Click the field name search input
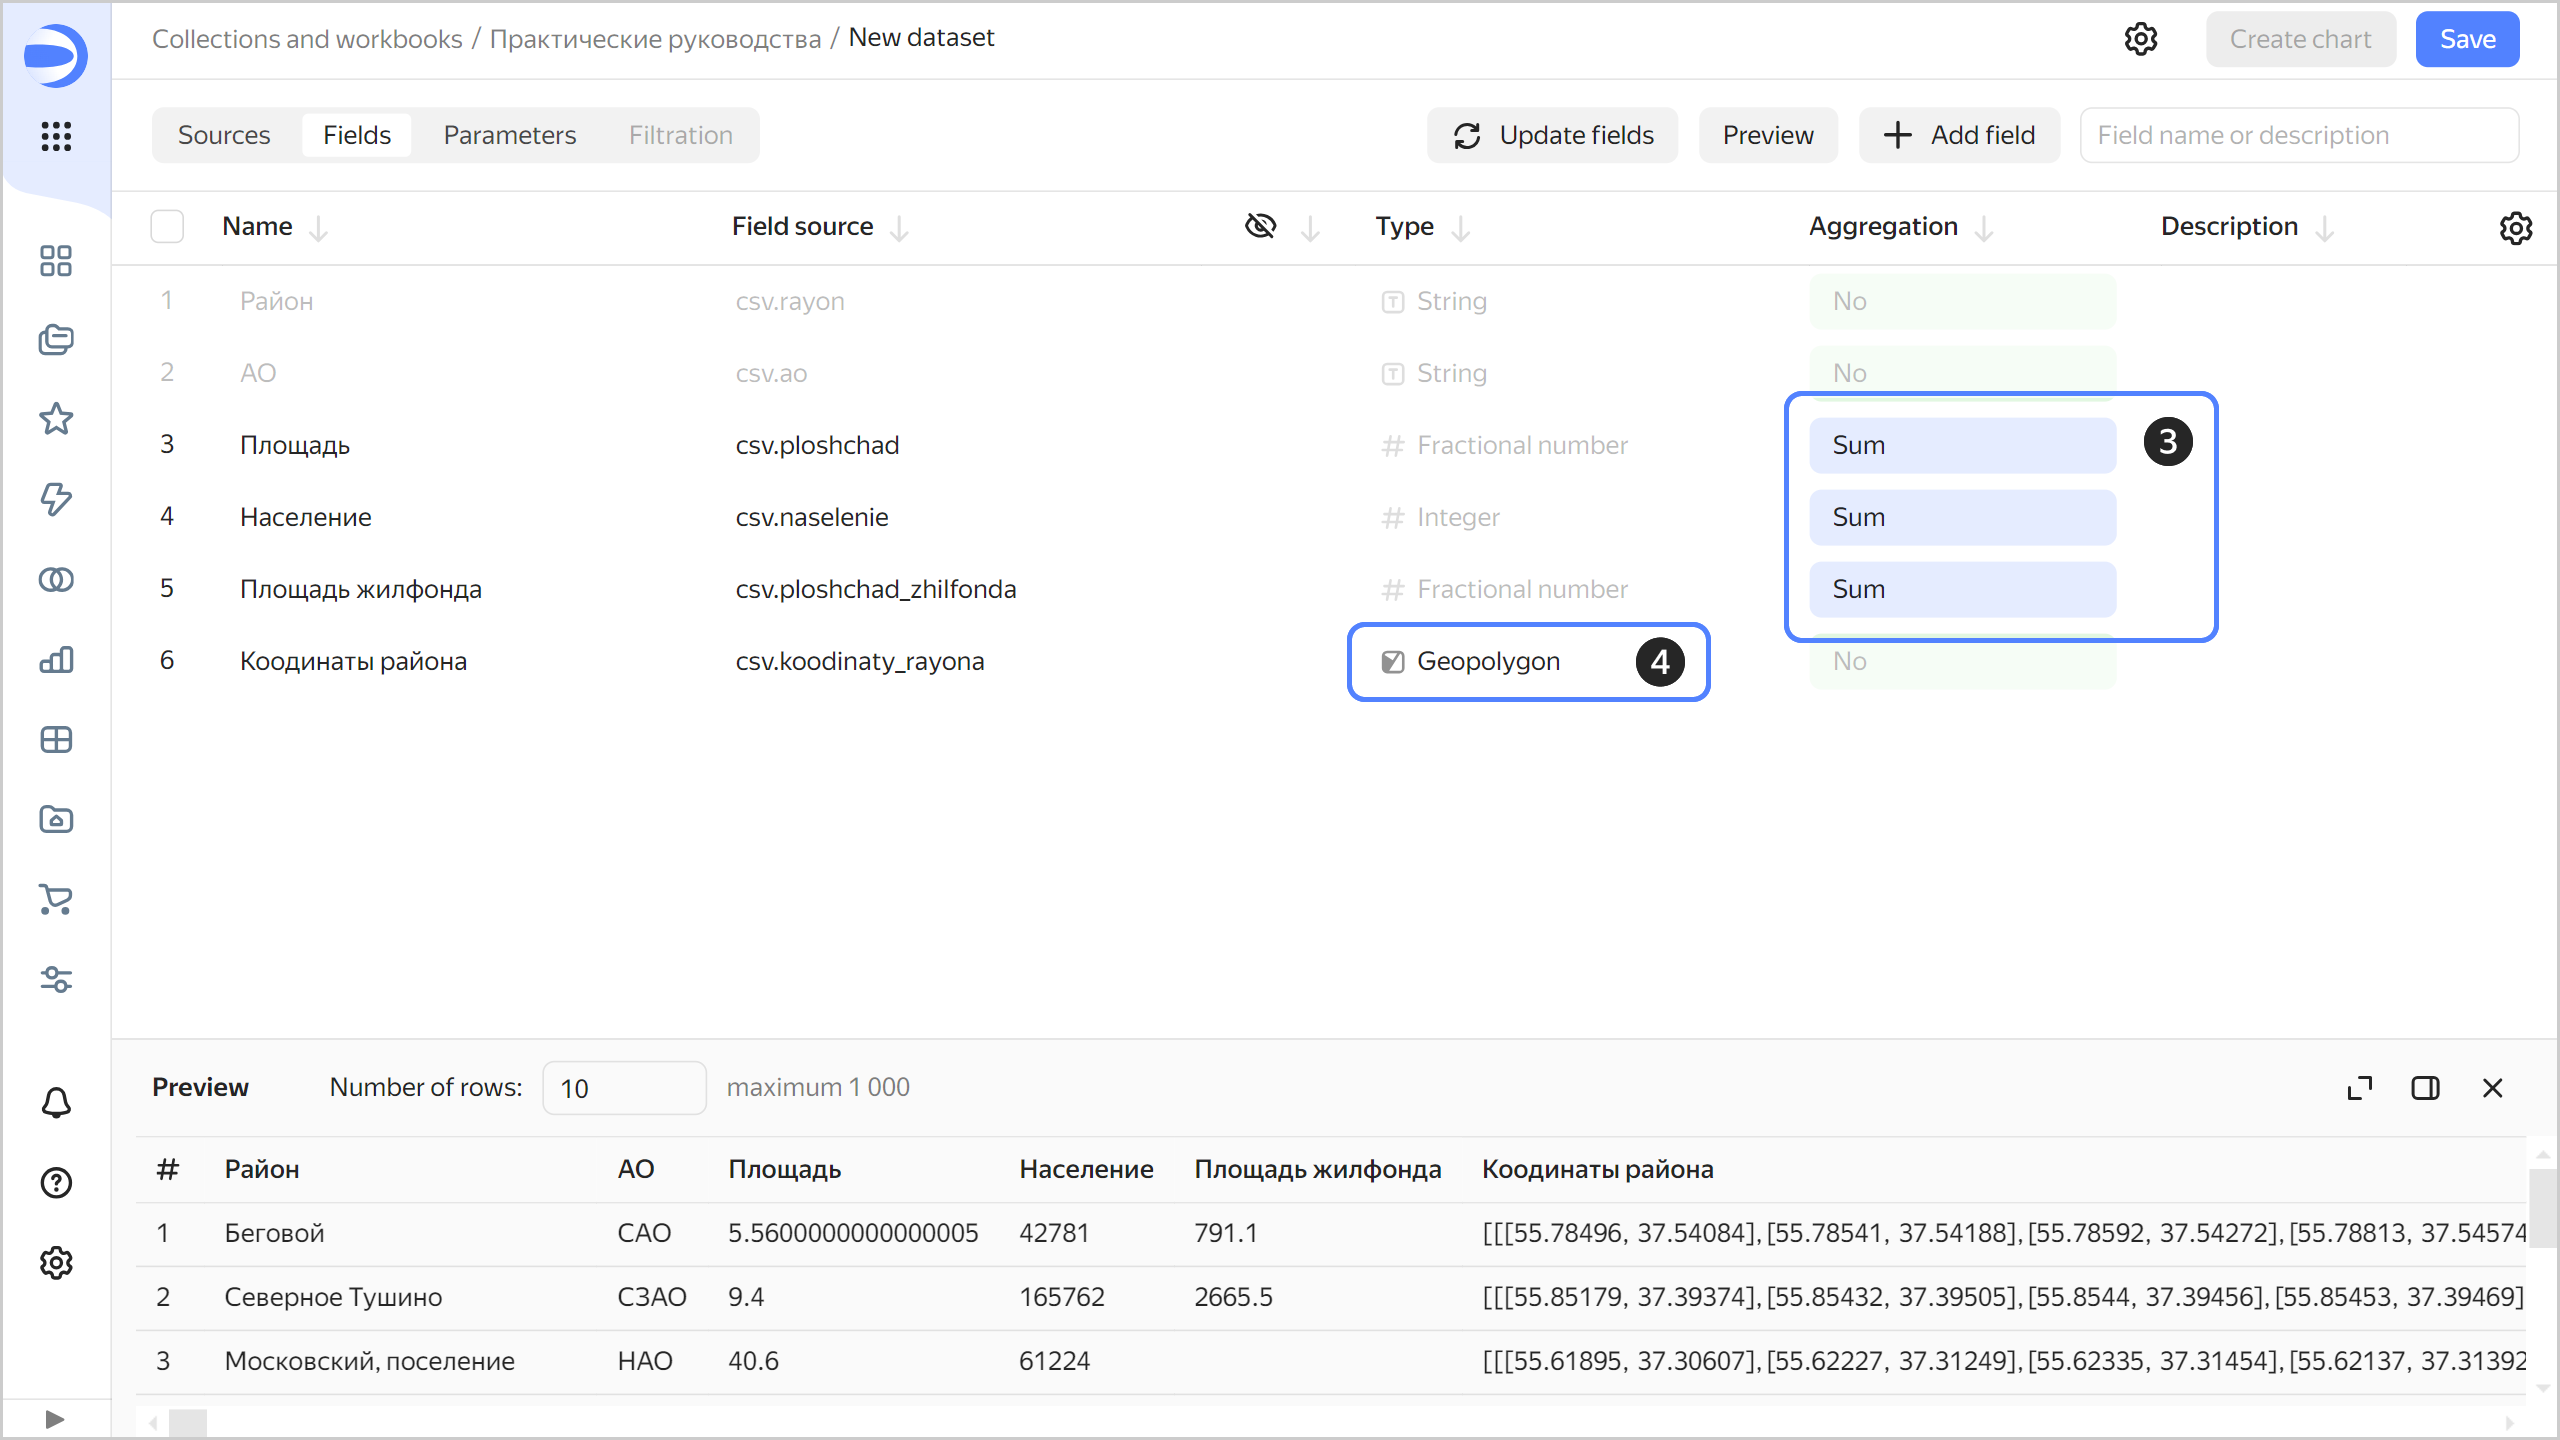The height and width of the screenshot is (1440, 2560). (x=2298, y=135)
